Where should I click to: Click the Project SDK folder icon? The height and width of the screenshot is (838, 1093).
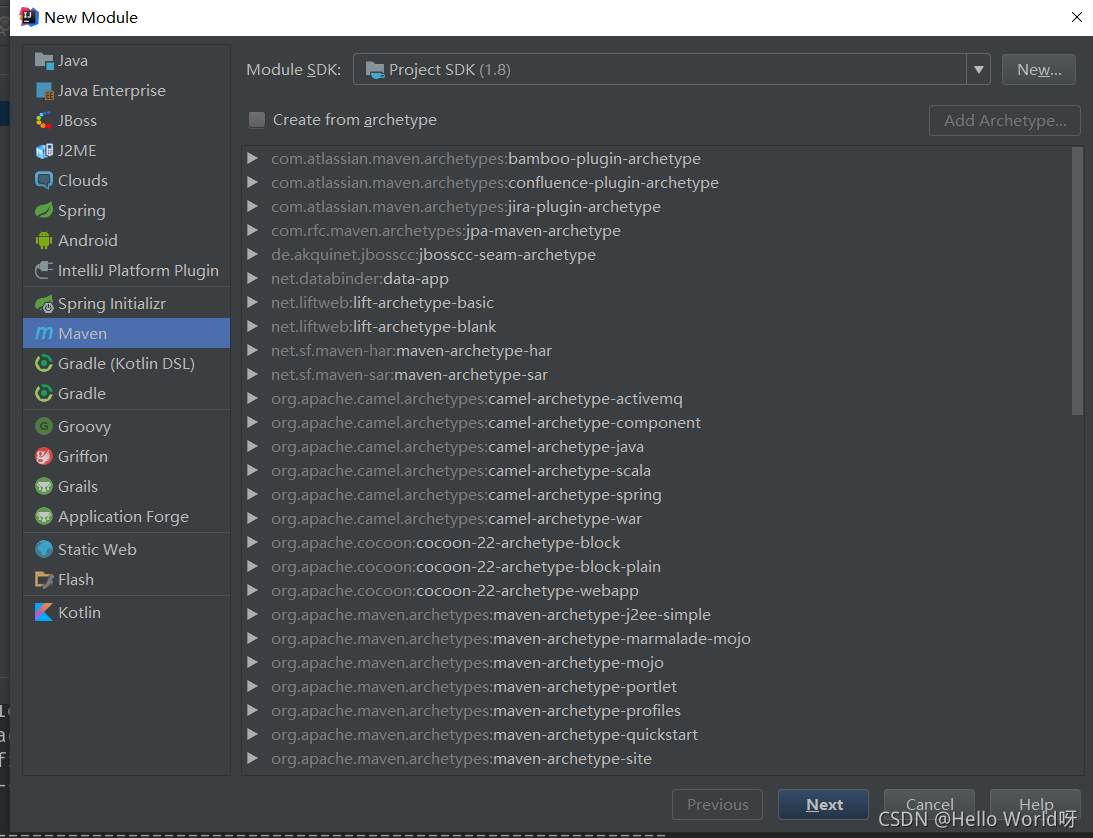tap(375, 70)
